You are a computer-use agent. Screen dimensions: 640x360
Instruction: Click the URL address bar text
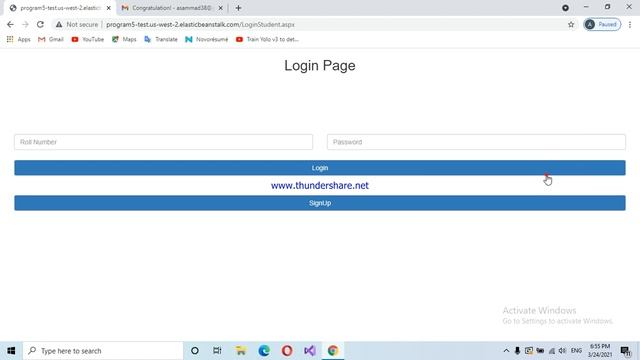click(200, 24)
